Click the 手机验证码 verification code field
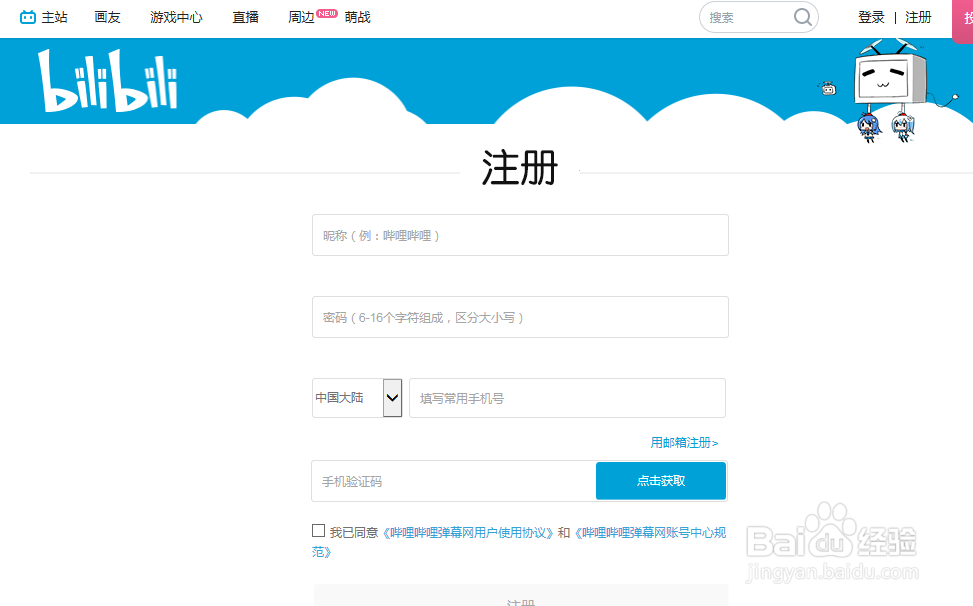 coord(450,481)
